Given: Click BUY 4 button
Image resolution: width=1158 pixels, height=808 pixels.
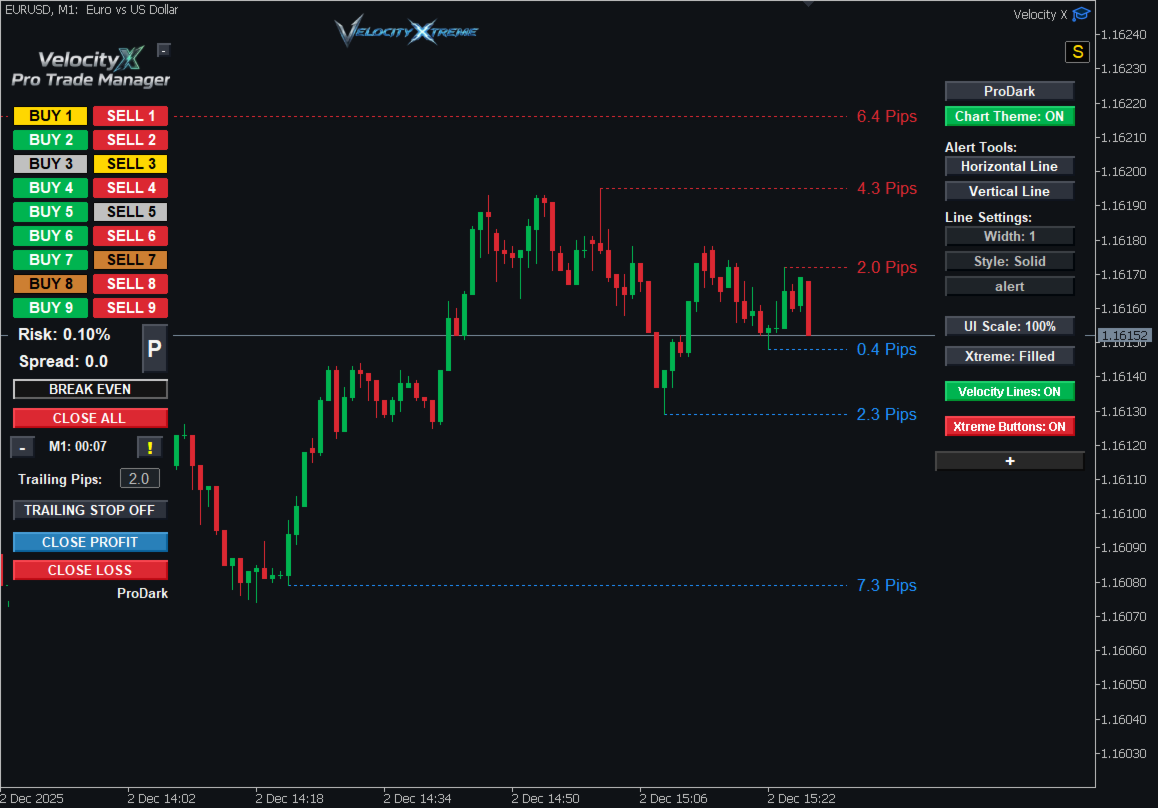Looking at the screenshot, I should pyautogui.click(x=50, y=188).
